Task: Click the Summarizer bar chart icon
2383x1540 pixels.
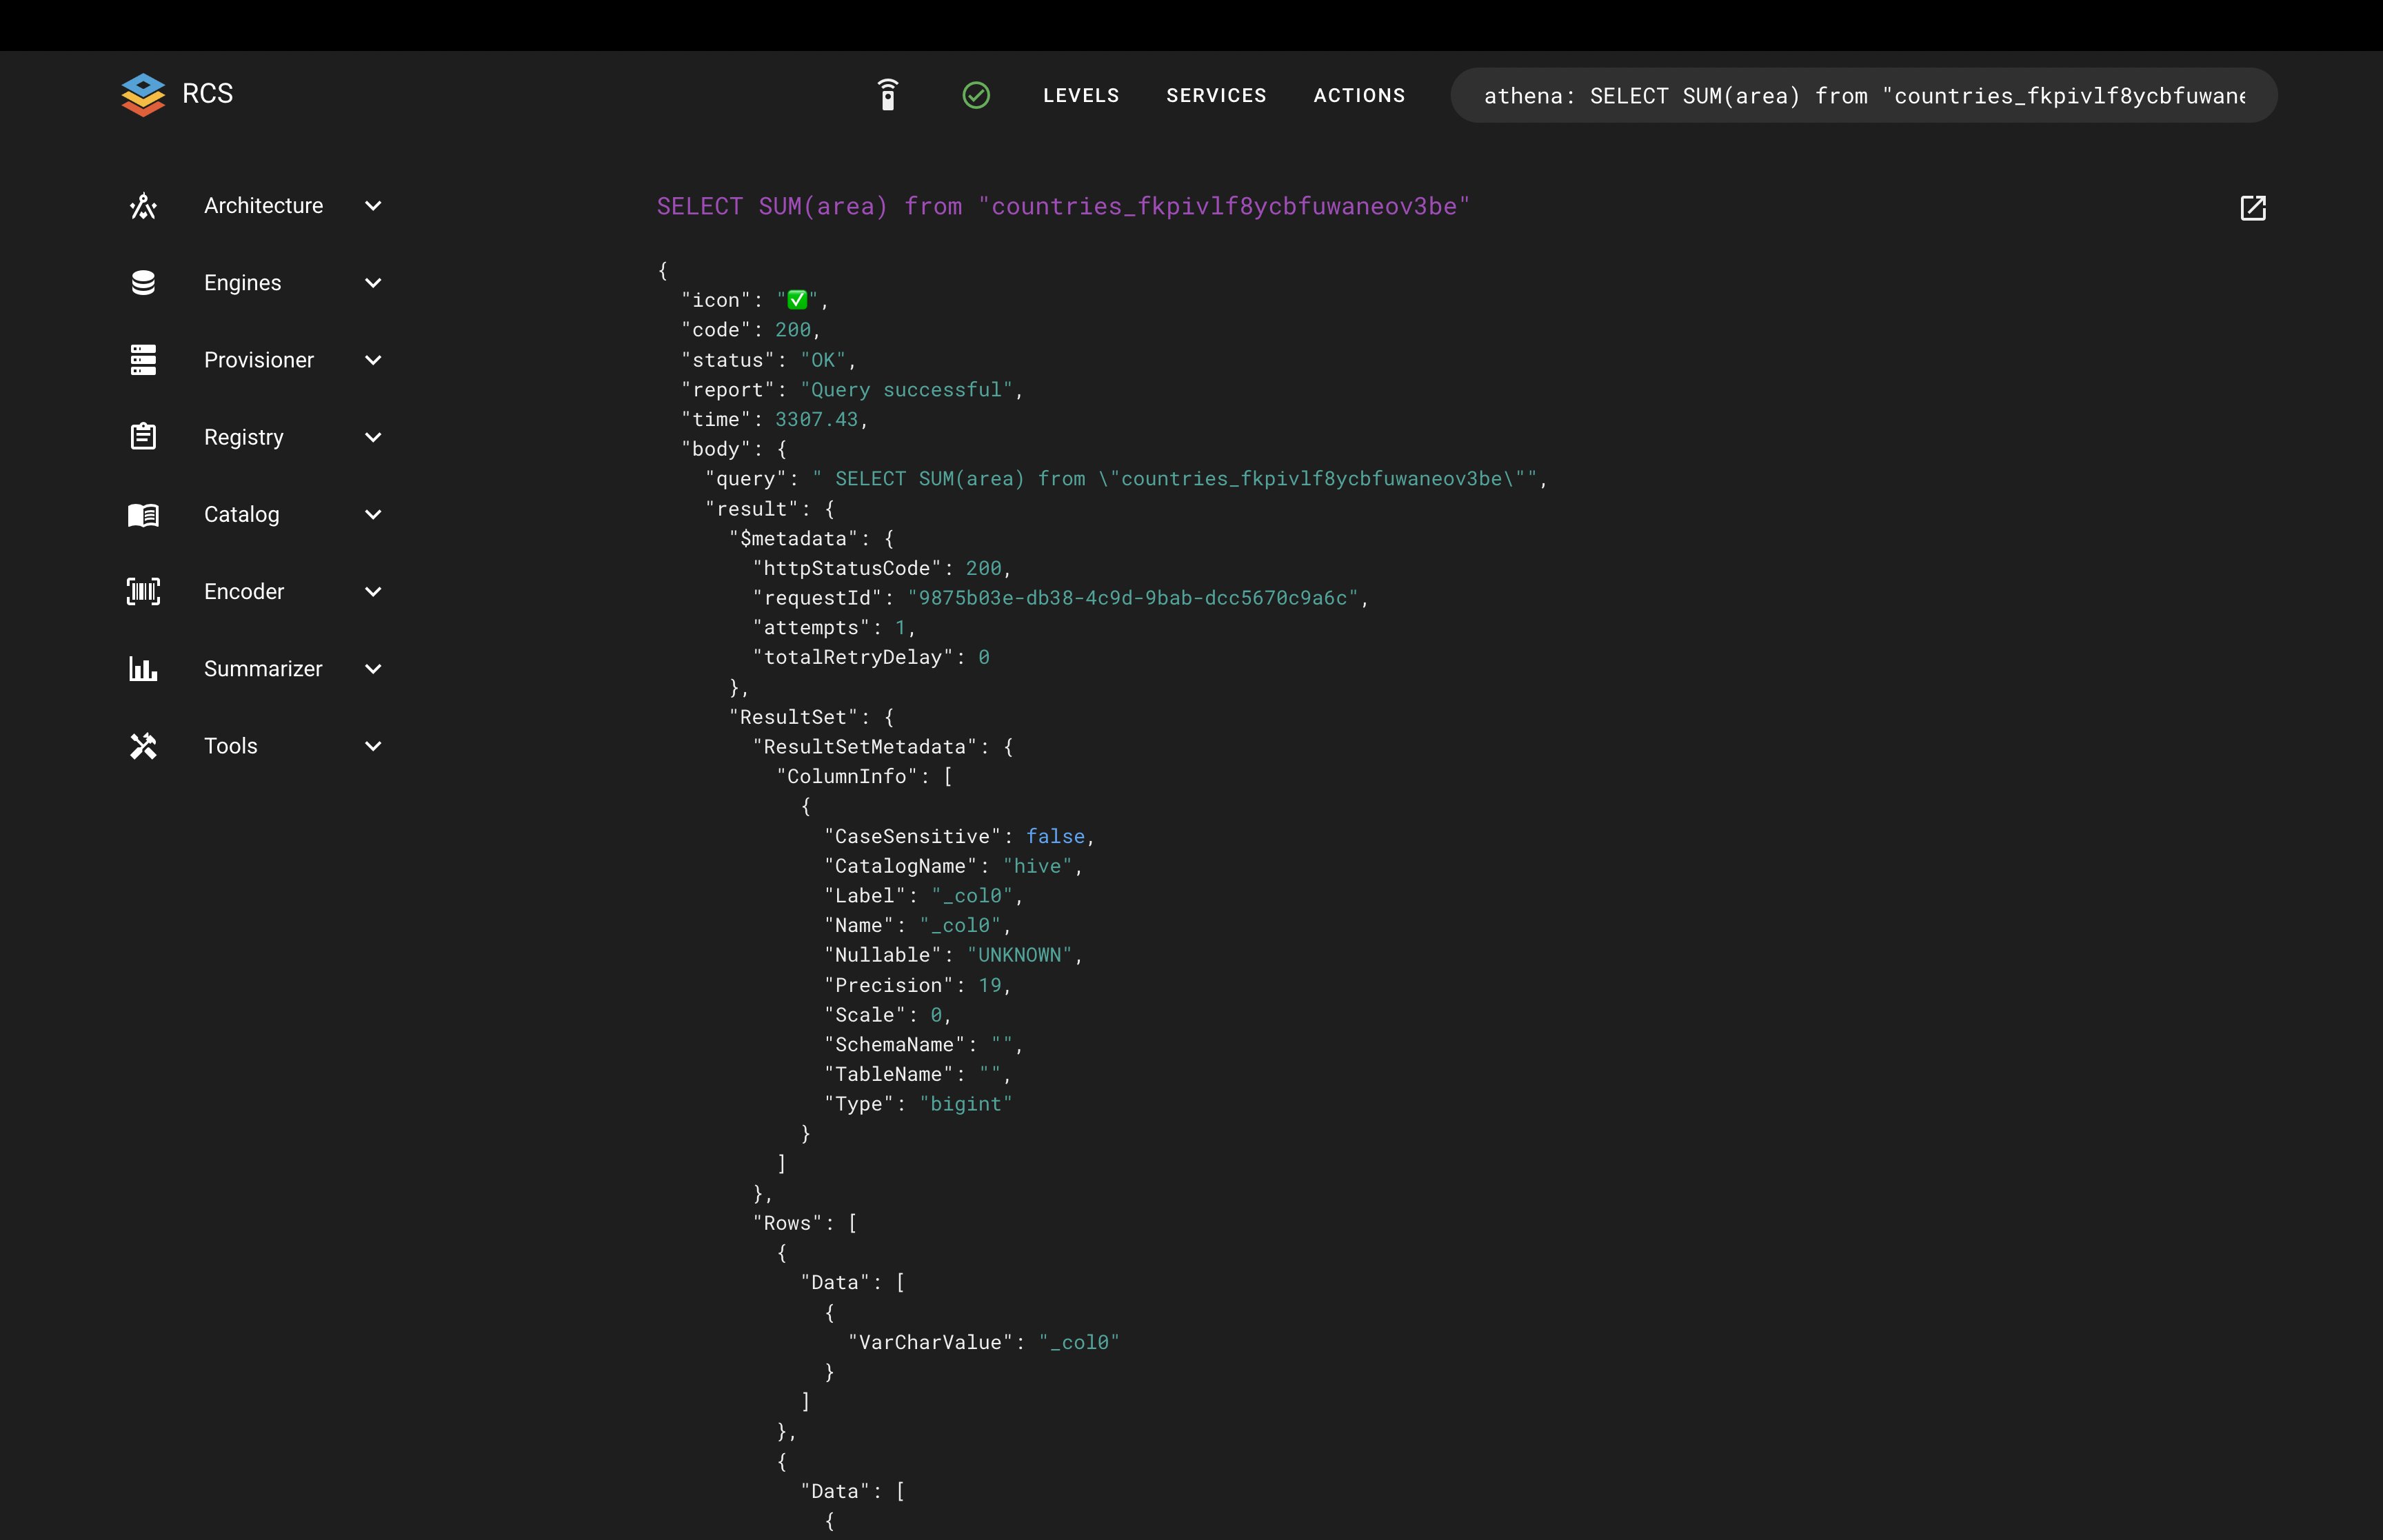Action: tap(143, 668)
